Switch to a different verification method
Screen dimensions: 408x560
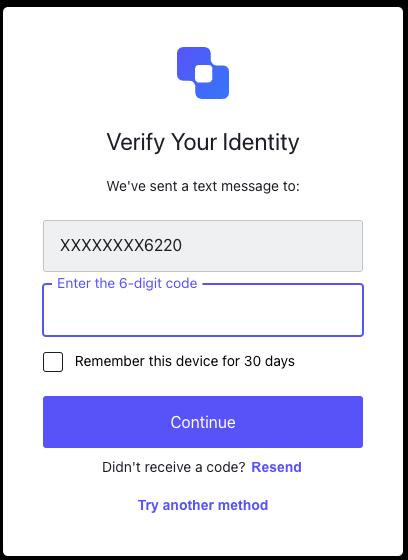click(x=203, y=505)
